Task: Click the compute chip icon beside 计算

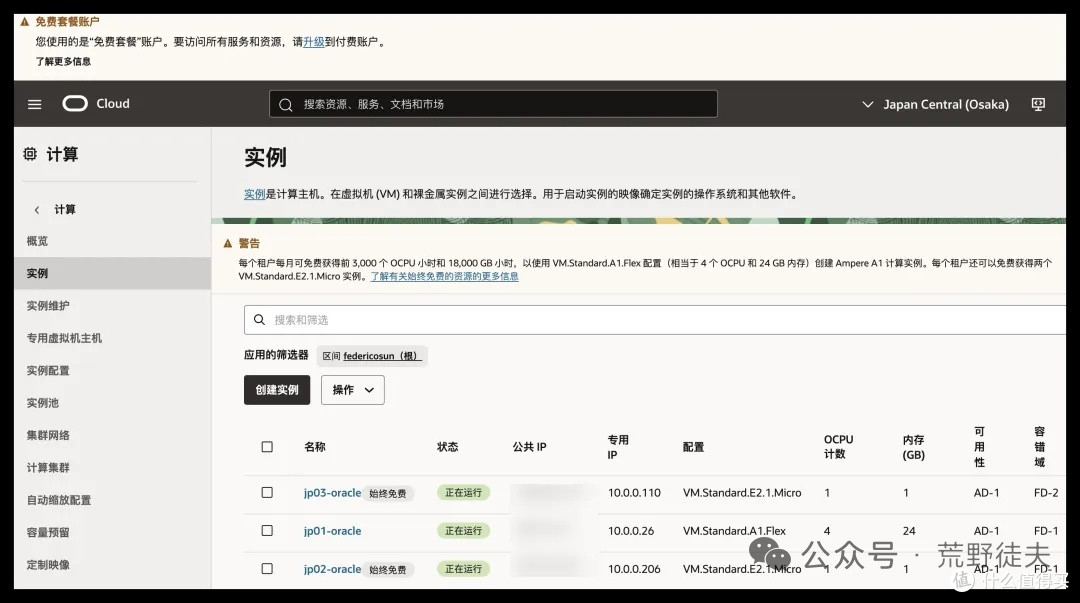Action: [x=30, y=154]
